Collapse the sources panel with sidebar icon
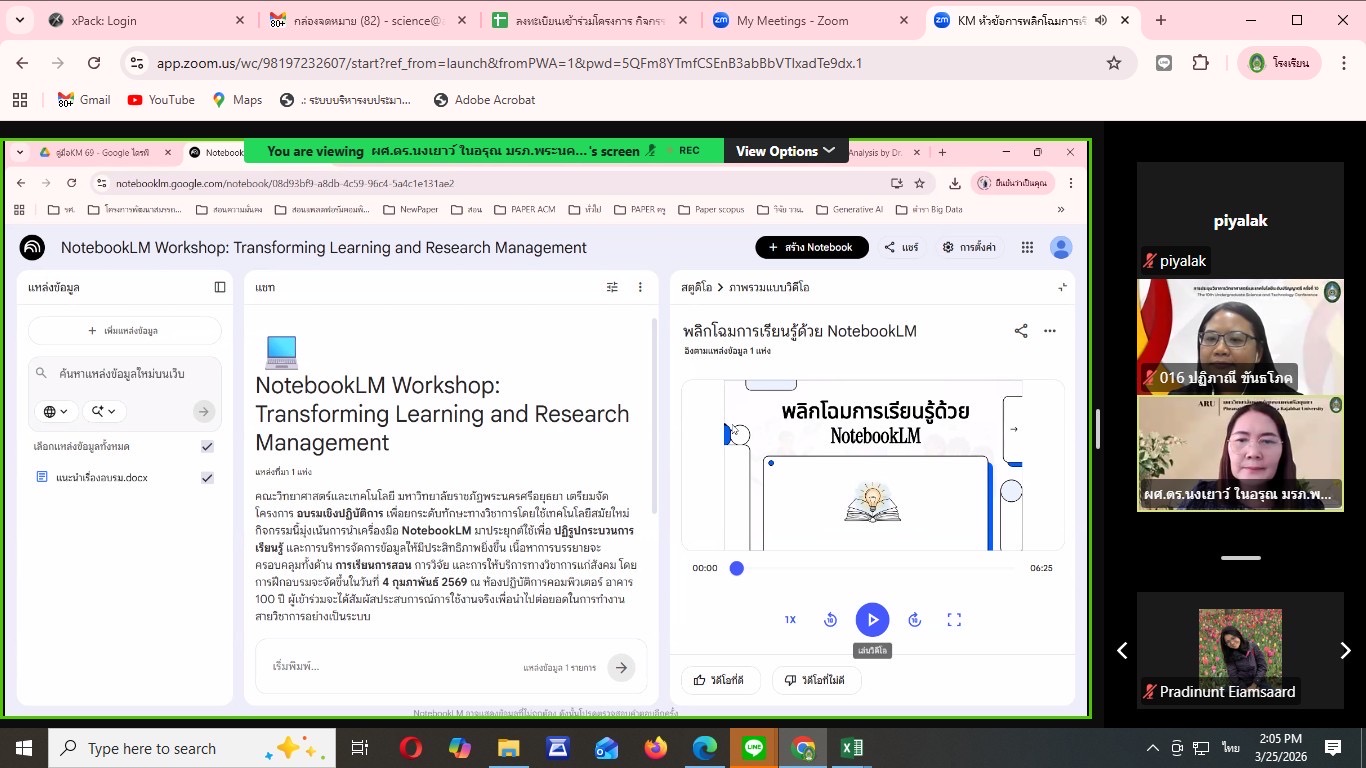Screen dimensions: 1366x768 [x=220, y=287]
